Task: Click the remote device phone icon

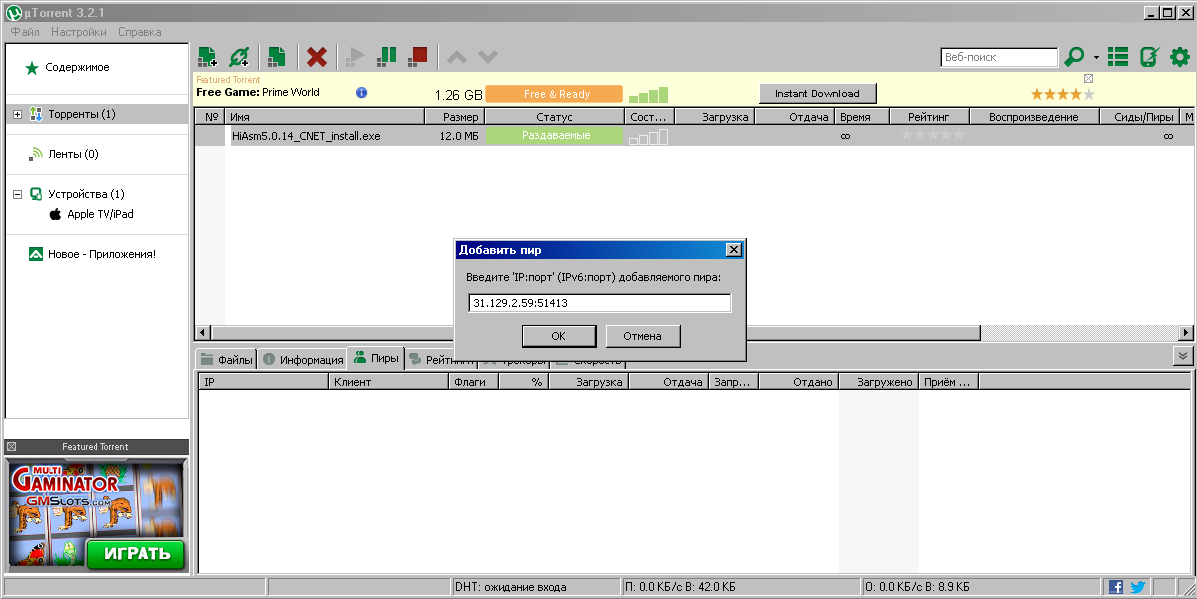Action: pyautogui.click(x=1149, y=57)
